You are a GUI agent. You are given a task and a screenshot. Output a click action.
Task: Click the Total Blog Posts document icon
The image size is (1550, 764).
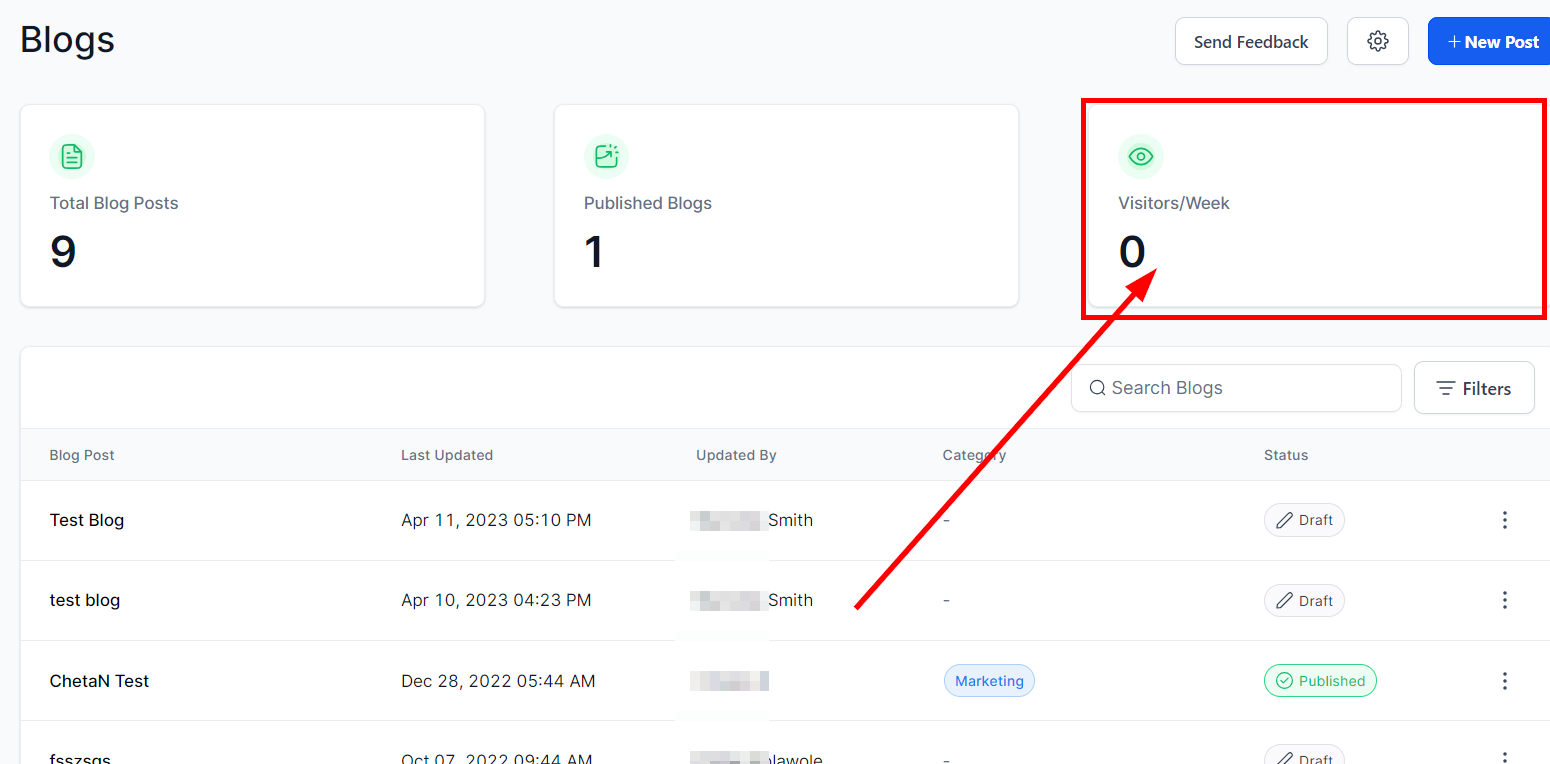coord(72,157)
